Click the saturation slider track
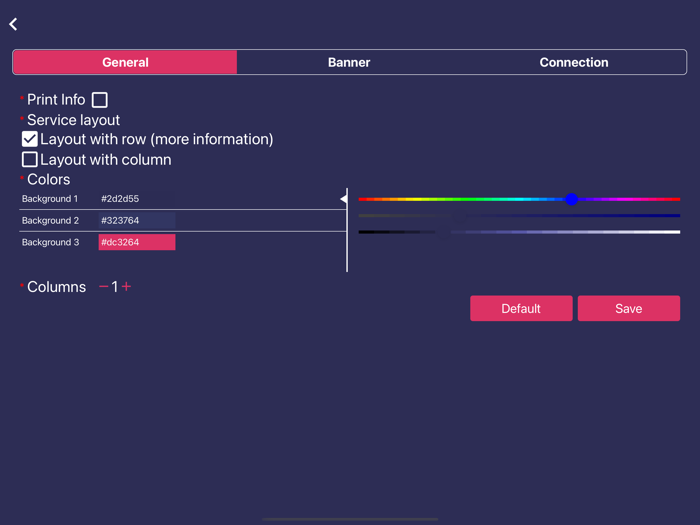The image size is (700, 525). pyautogui.click(x=519, y=216)
